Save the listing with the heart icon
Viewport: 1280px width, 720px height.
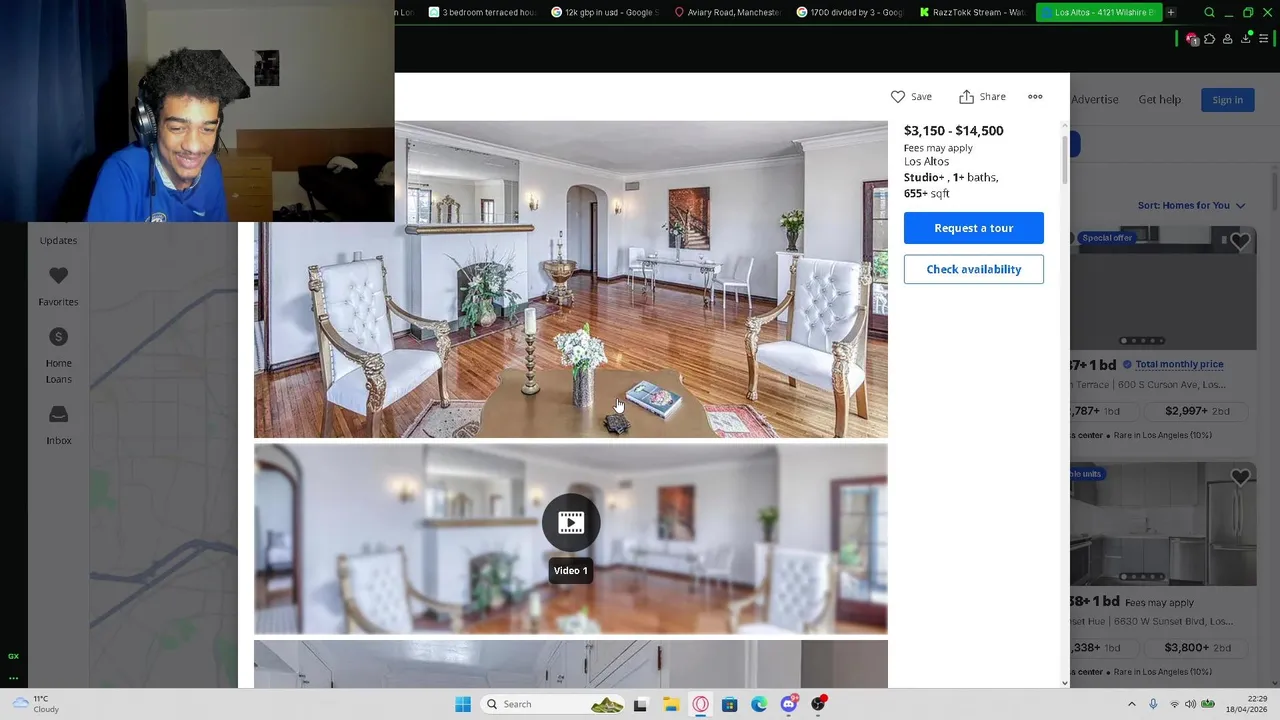click(x=911, y=97)
